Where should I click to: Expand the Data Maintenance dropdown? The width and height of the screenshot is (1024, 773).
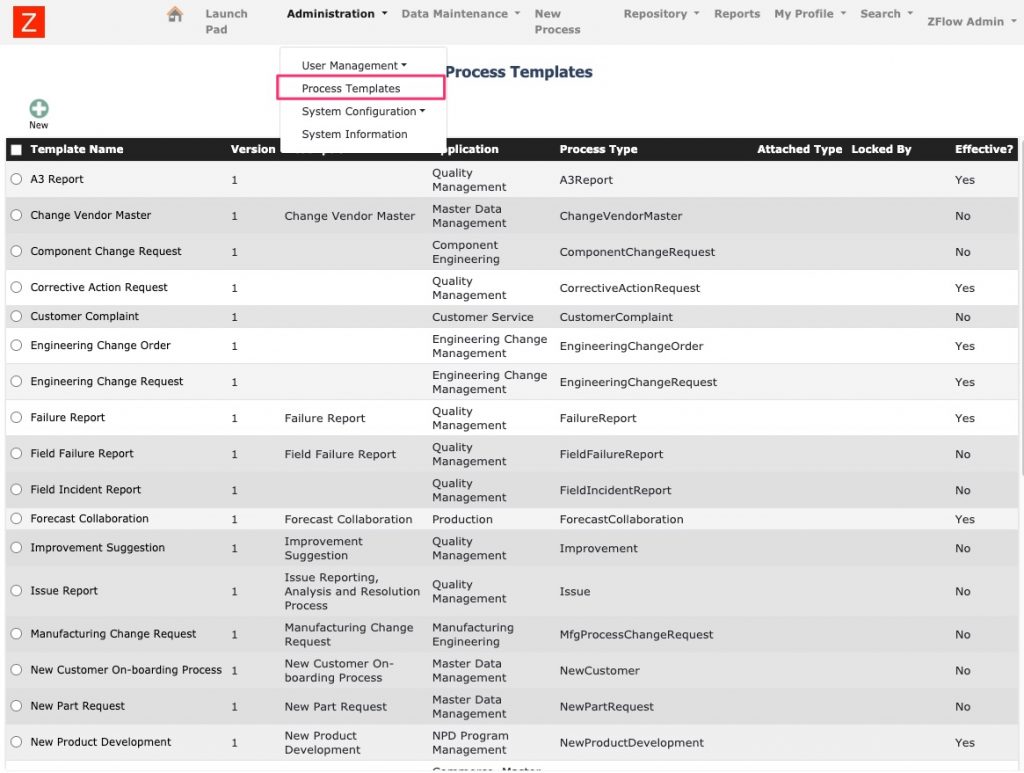(461, 14)
